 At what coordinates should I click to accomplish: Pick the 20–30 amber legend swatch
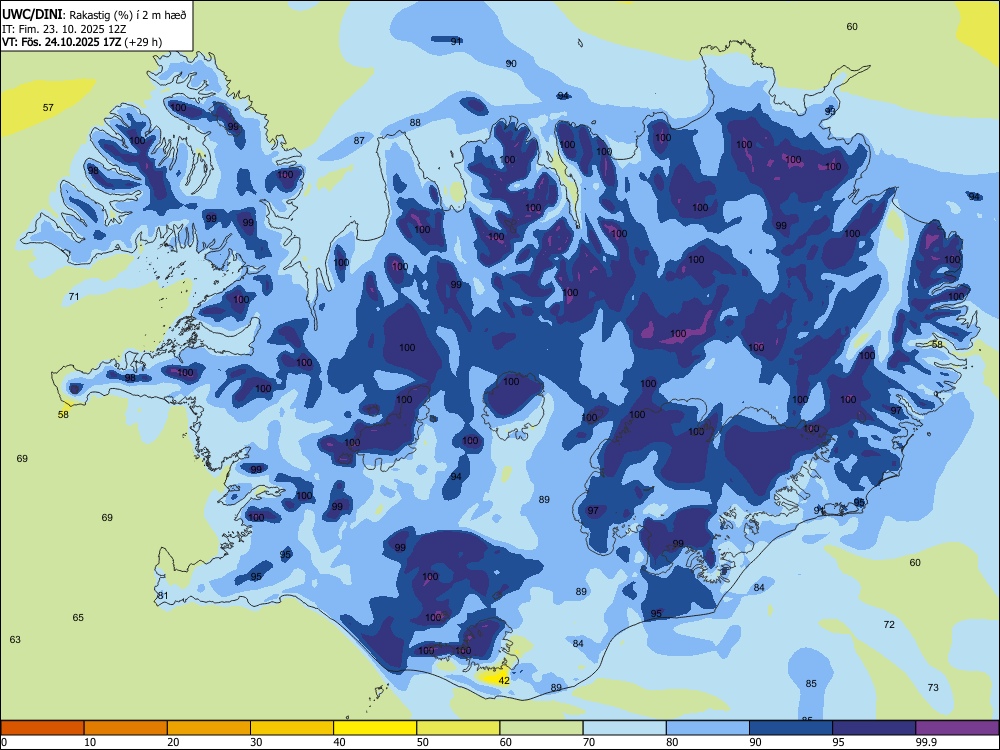click(209, 728)
